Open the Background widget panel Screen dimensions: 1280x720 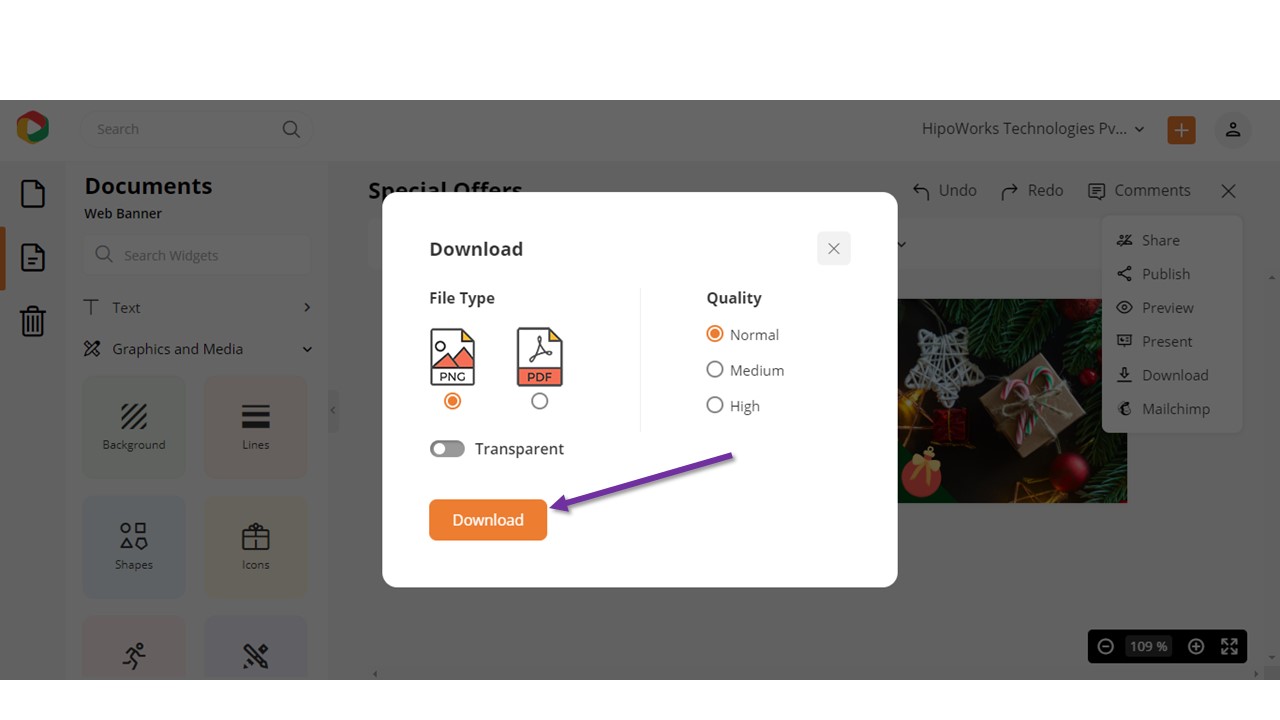click(x=133, y=426)
